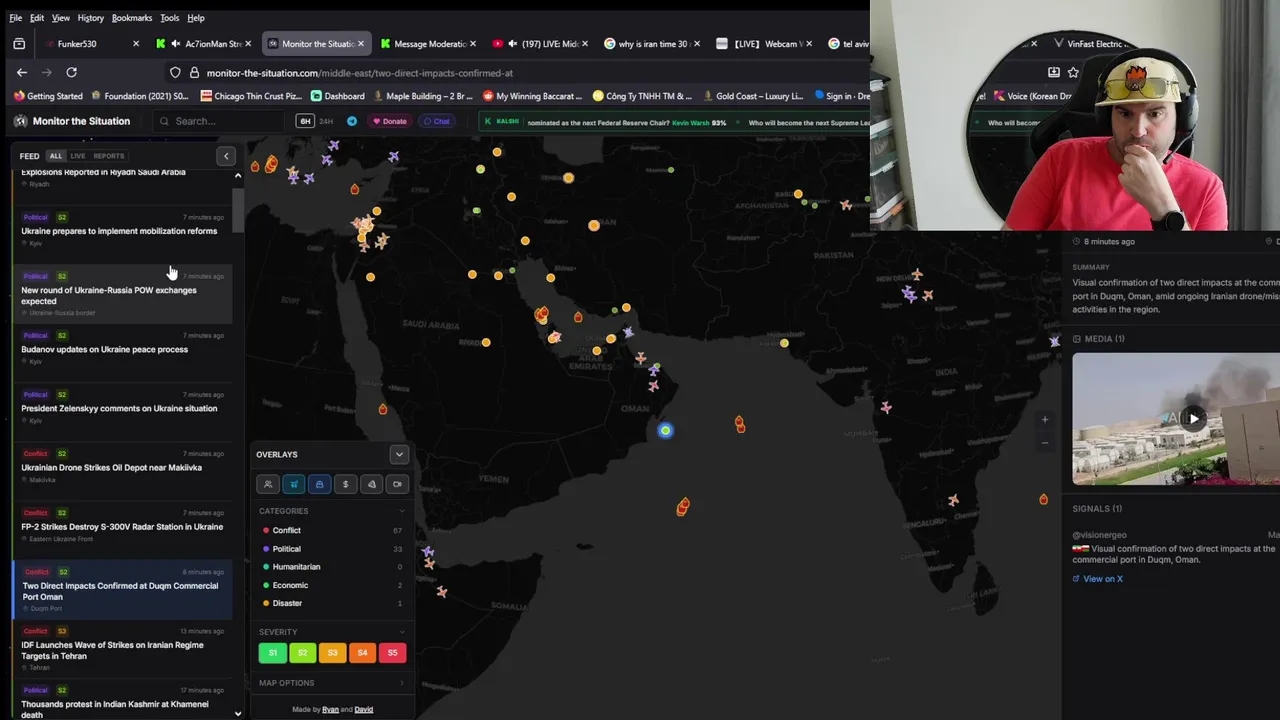
Task: Select the REPORTS feed tab
Action: pos(109,156)
